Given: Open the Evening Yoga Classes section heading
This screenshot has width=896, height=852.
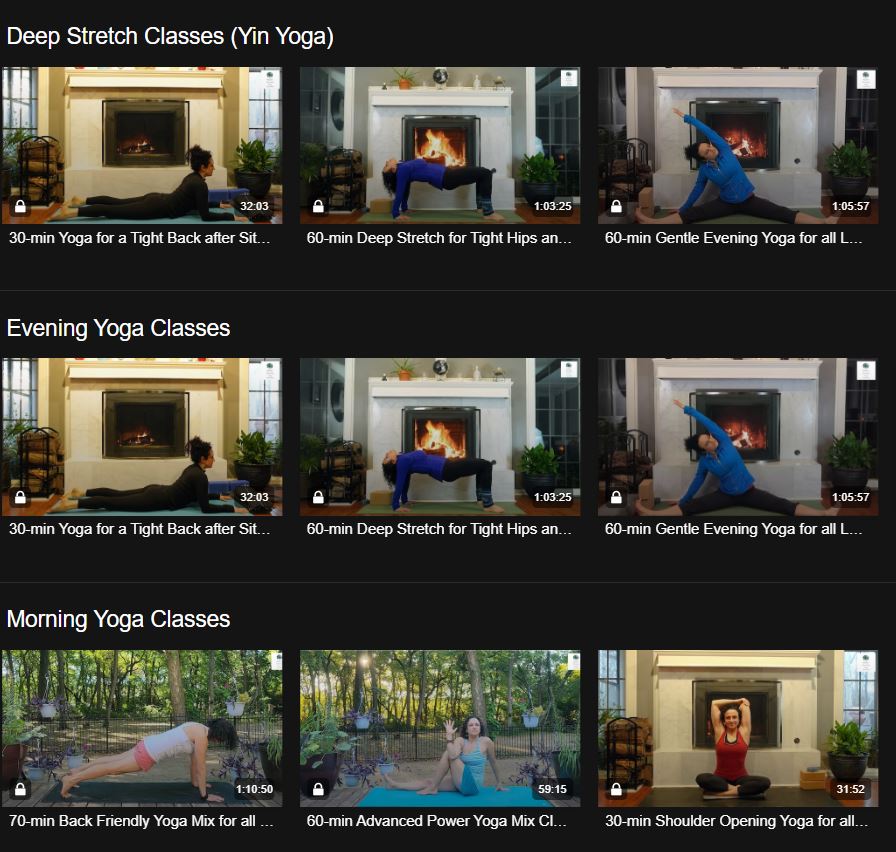Looking at the screenshot, I should (x=118, y=328).
